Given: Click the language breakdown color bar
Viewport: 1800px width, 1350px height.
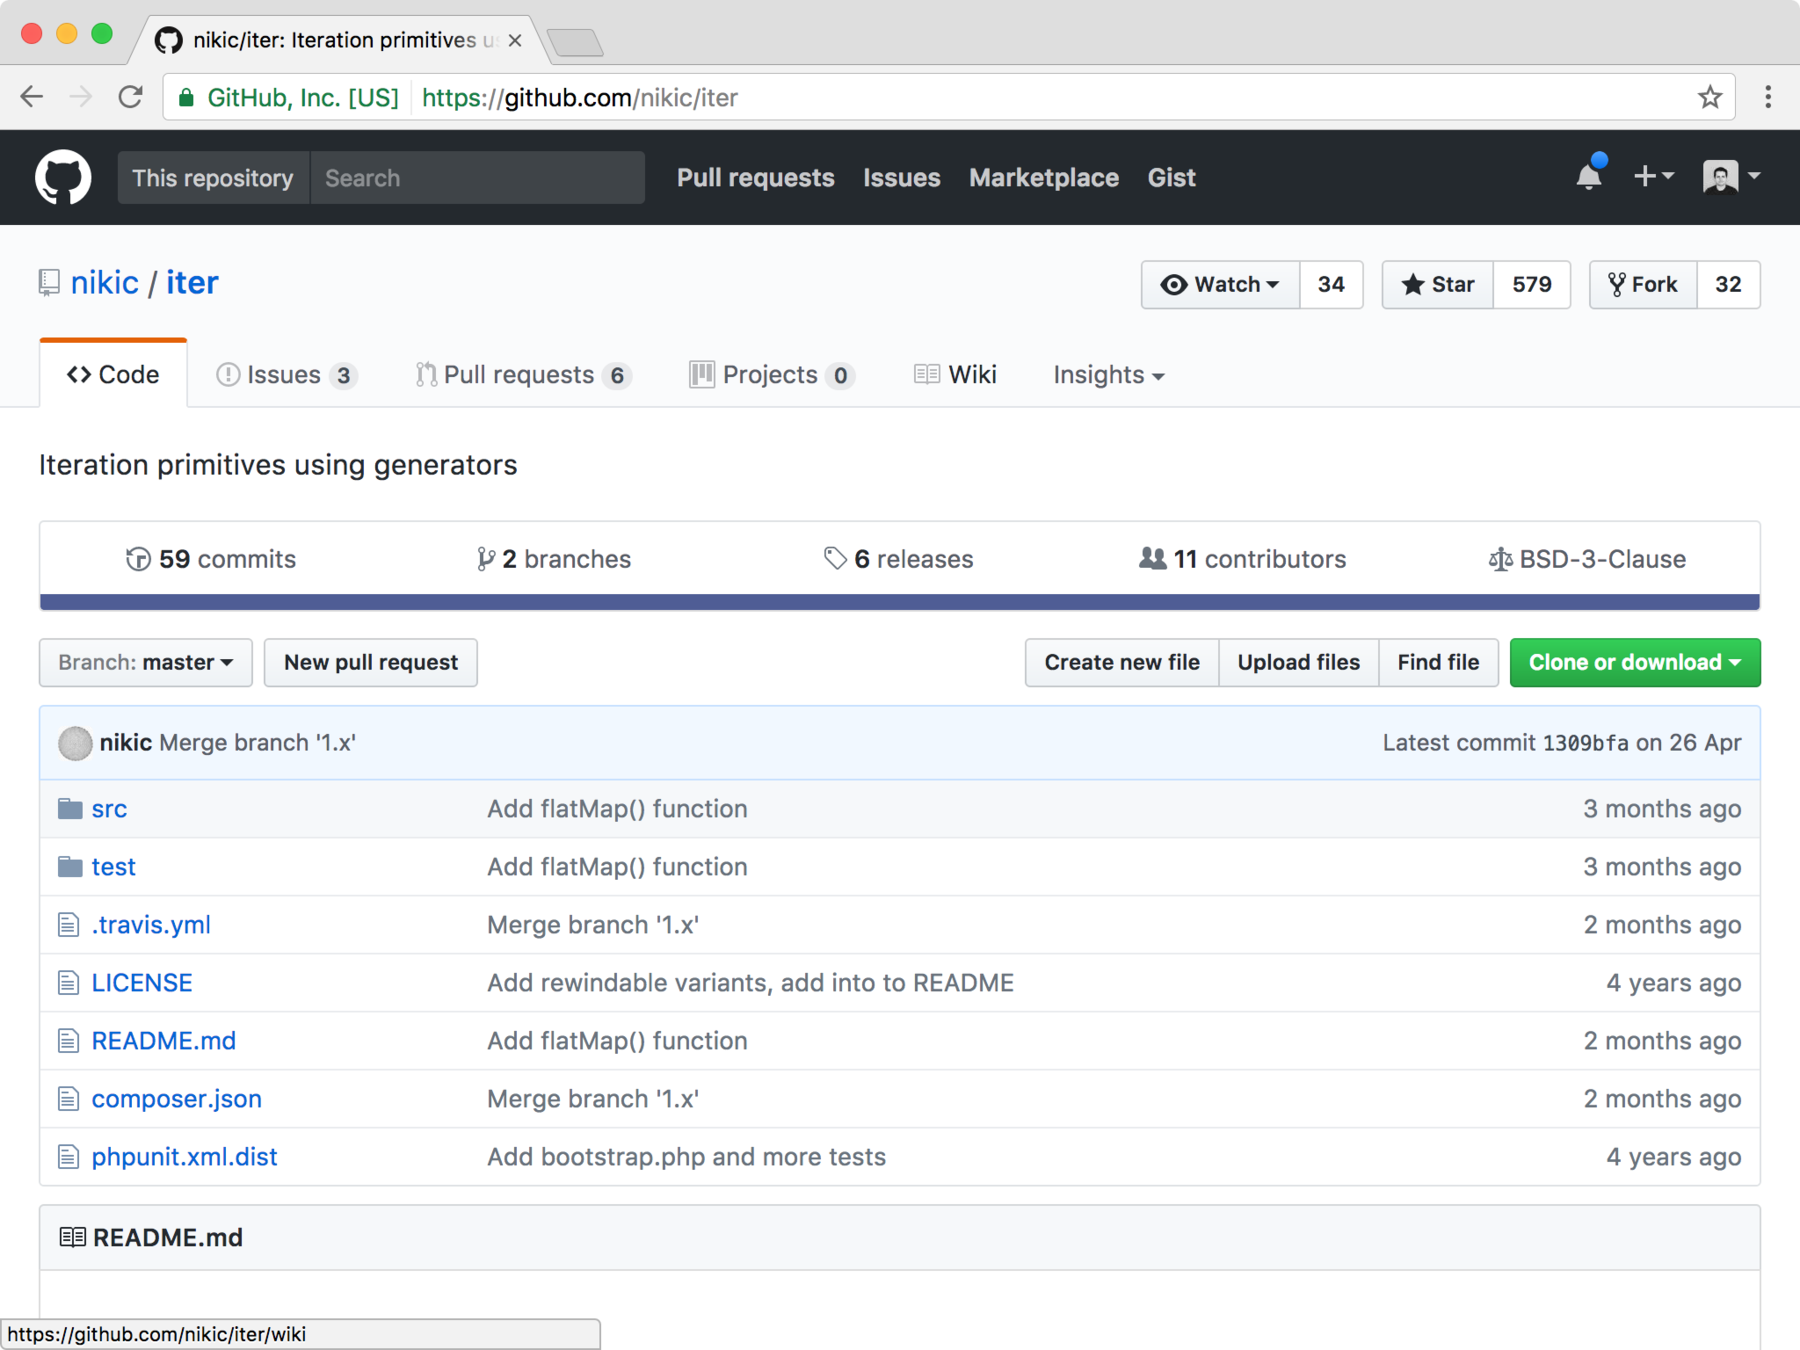Looking at the screenshot, I should [x=900, y=602].
